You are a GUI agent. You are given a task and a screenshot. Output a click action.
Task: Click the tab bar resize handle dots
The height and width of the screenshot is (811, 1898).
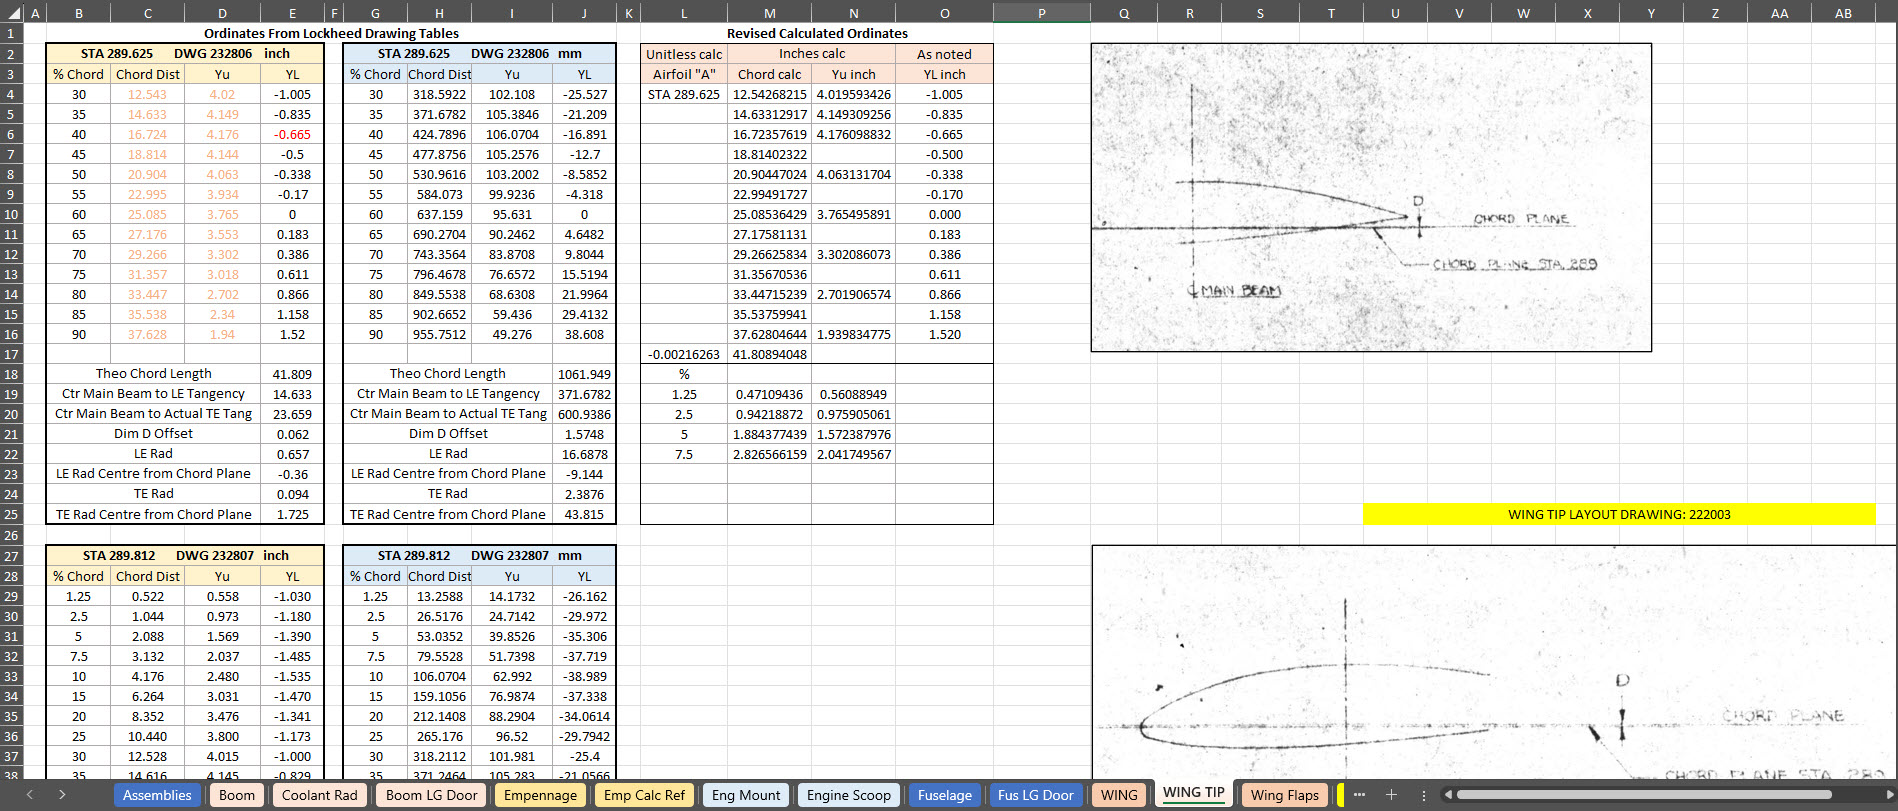coord(1423,795)
